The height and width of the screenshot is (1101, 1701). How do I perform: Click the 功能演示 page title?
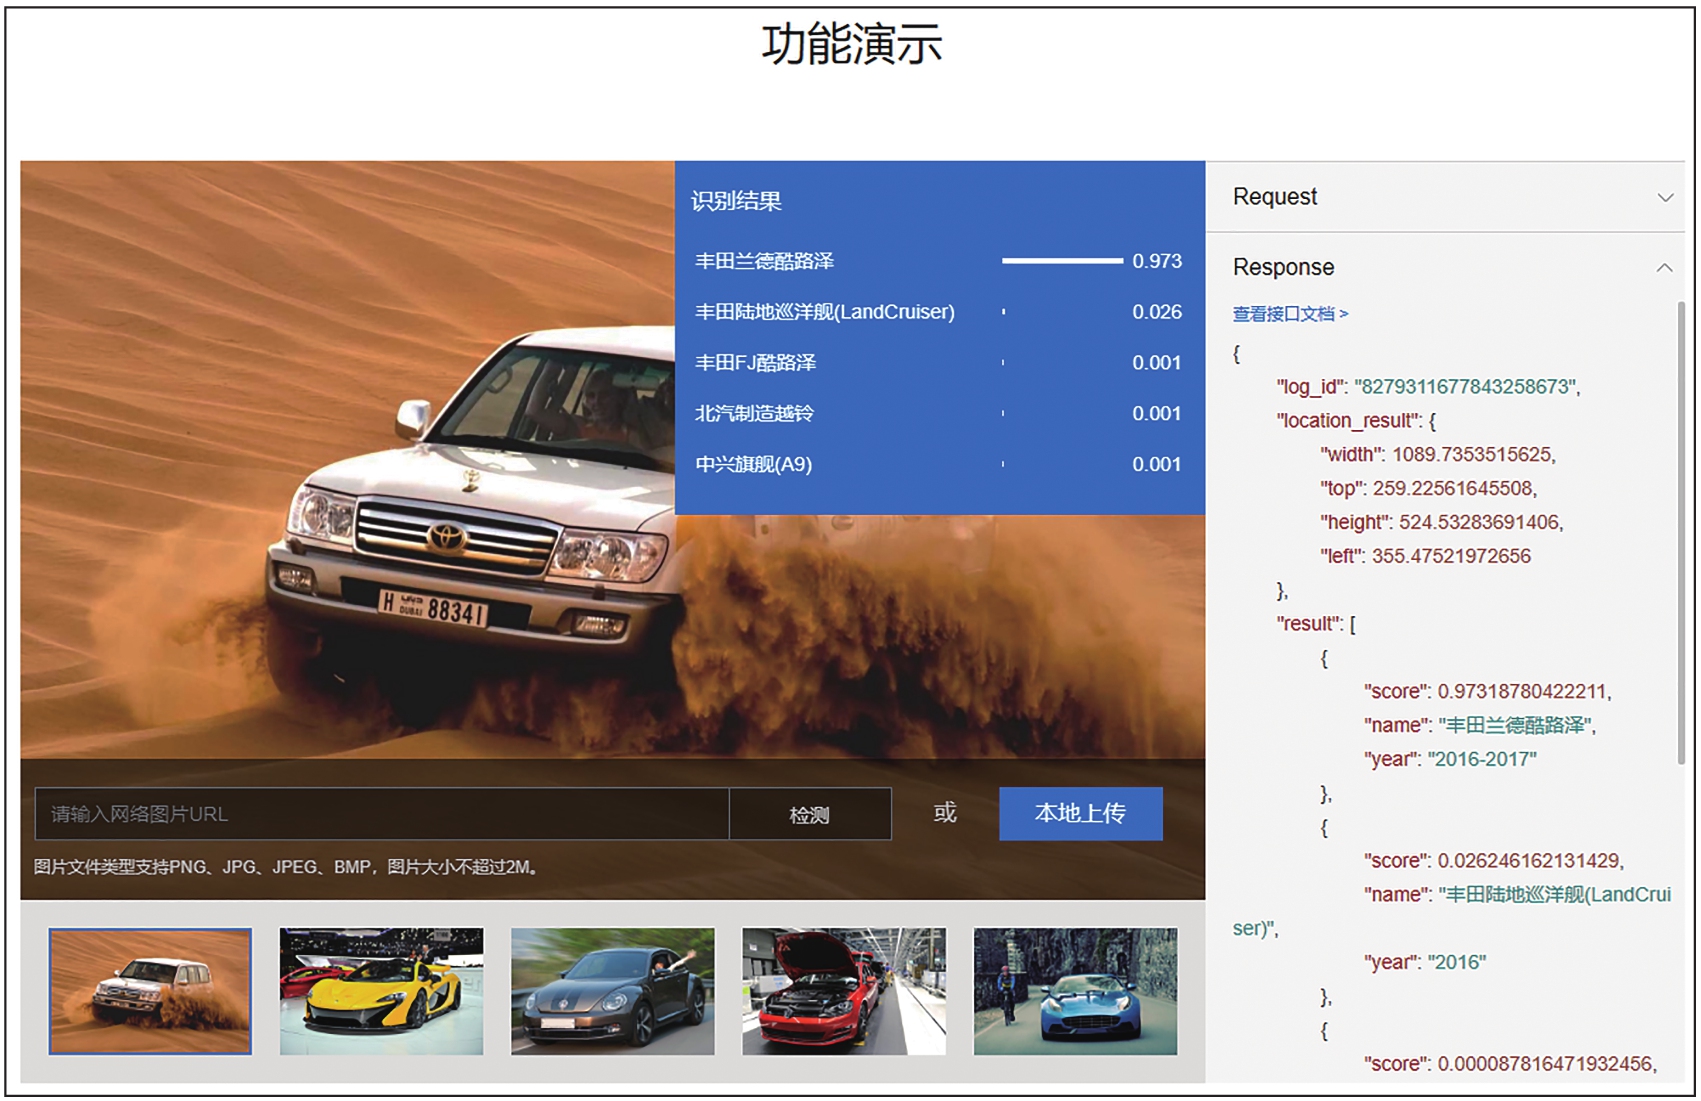point(852,45)
